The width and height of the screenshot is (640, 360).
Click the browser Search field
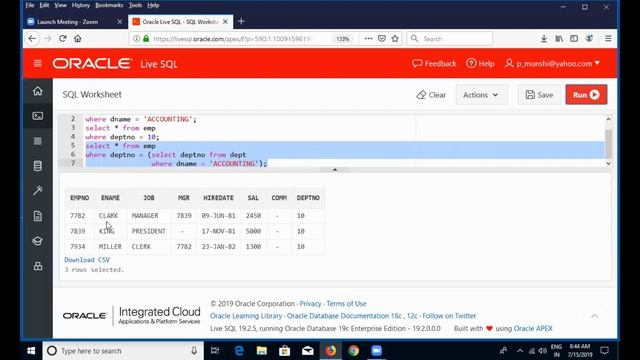pyautogui.click(x=450, y=39)
